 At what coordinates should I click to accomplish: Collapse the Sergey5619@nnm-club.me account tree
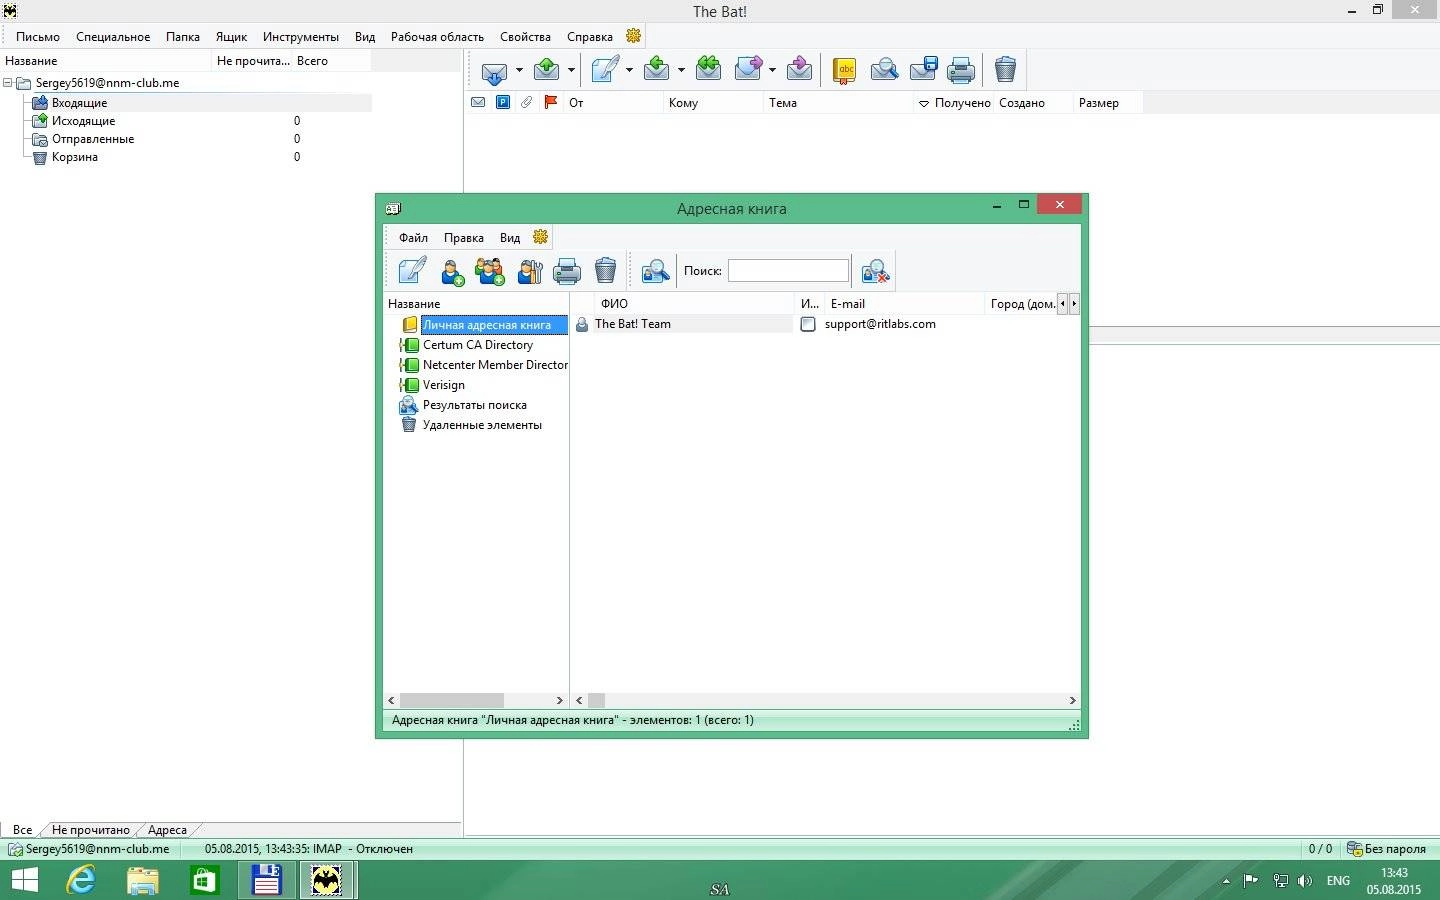[8, 83]
